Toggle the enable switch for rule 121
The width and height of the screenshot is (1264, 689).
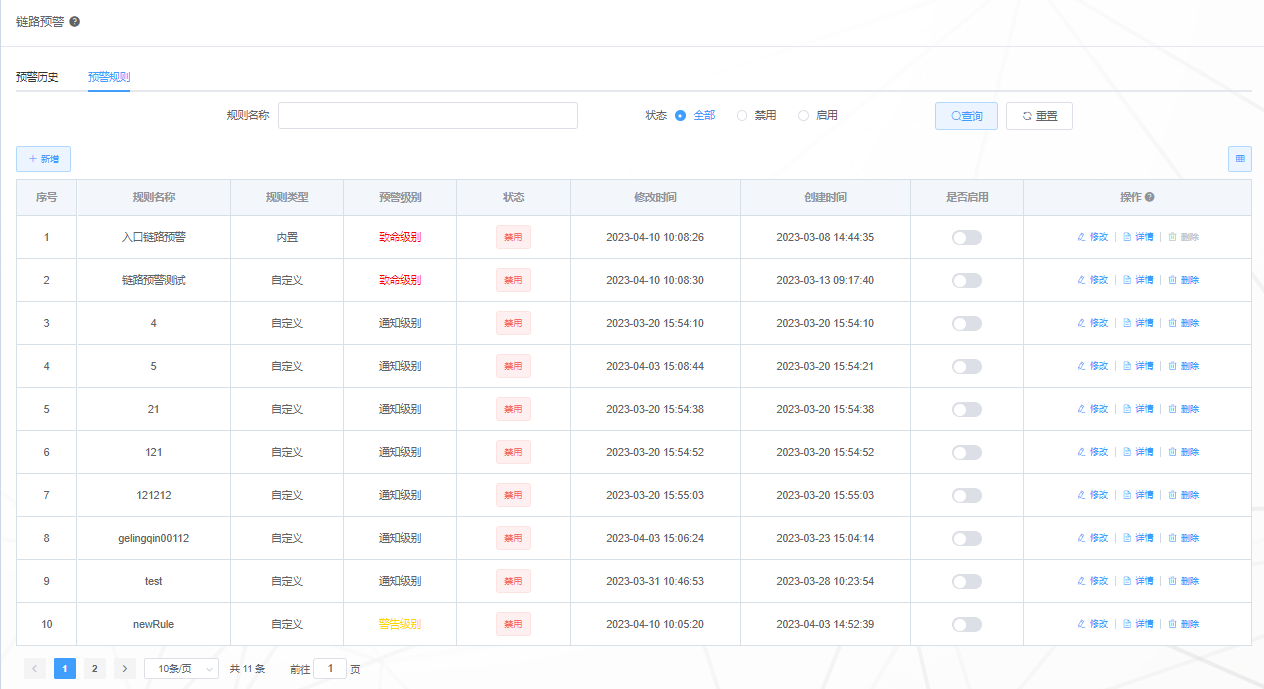pos(967,452)
